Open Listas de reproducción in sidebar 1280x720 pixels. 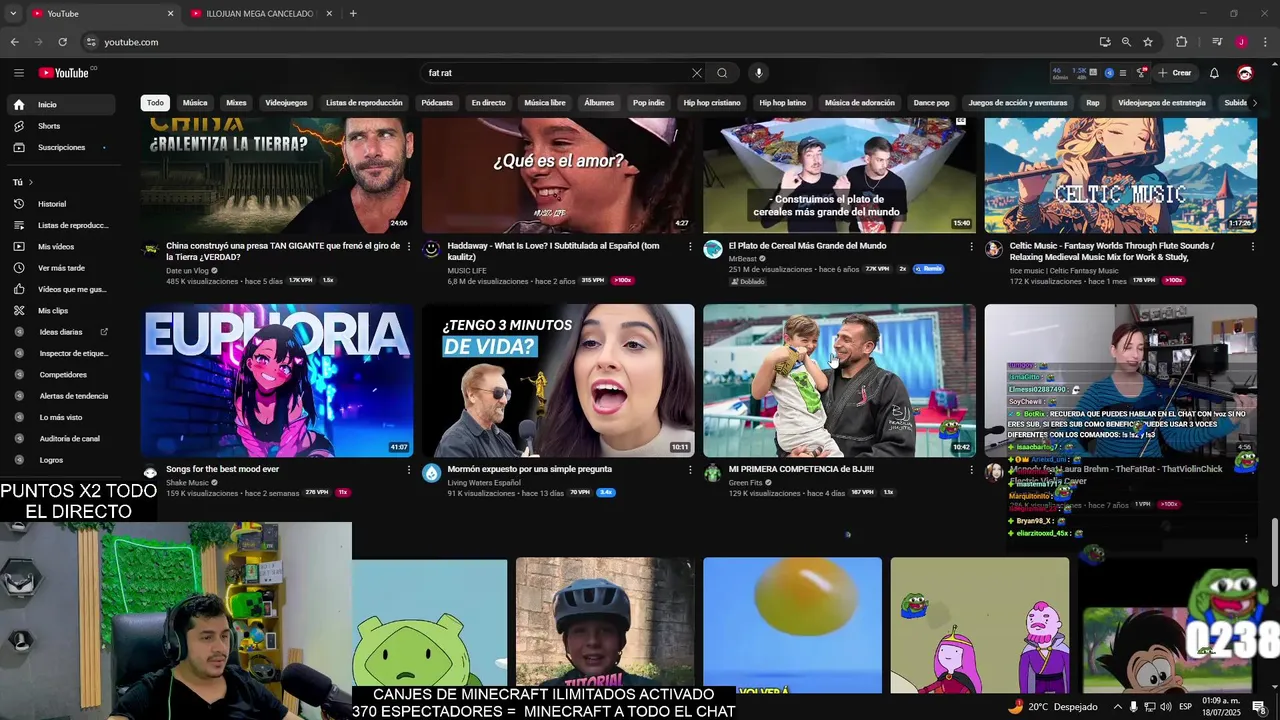click(x=63, y=225)
